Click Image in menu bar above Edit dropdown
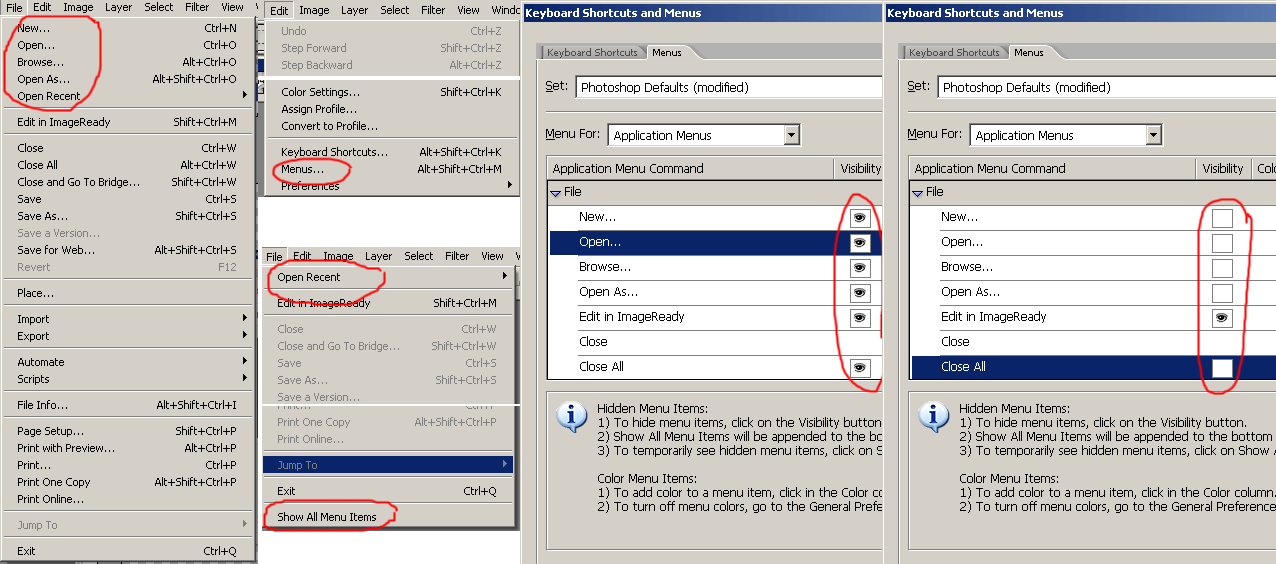This screenshot has width=1276, height=564. 314,10
